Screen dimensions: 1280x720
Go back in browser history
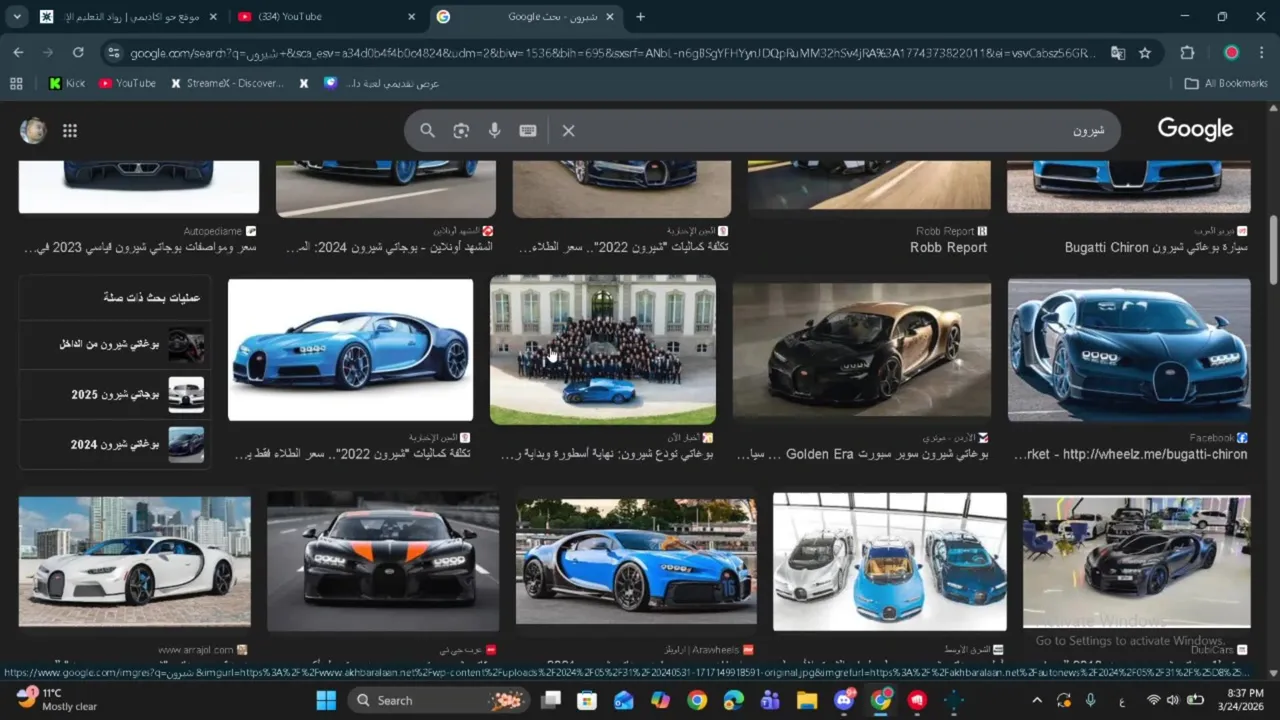tap(18, 53)
